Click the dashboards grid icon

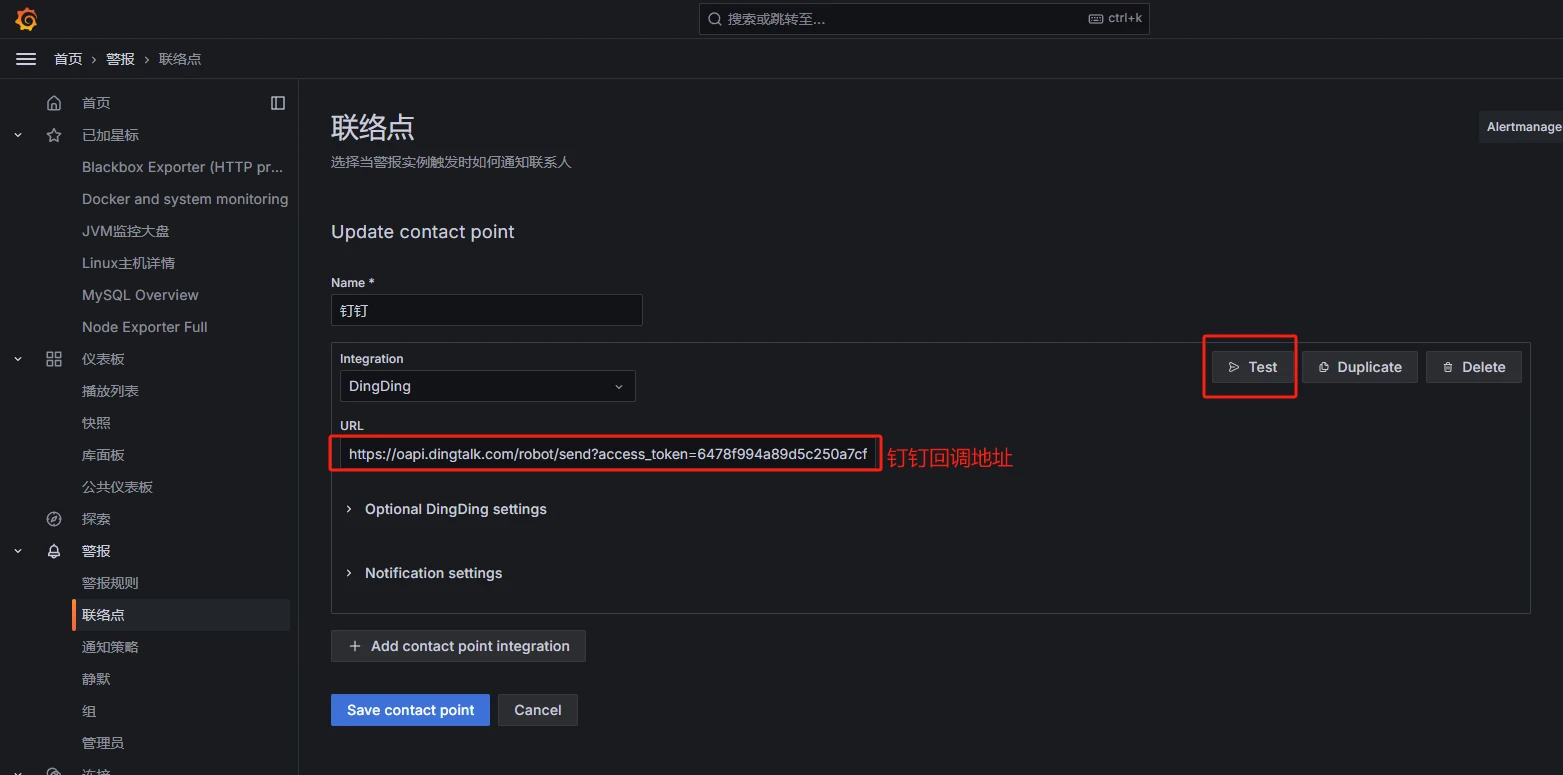[x=54, y=359]
